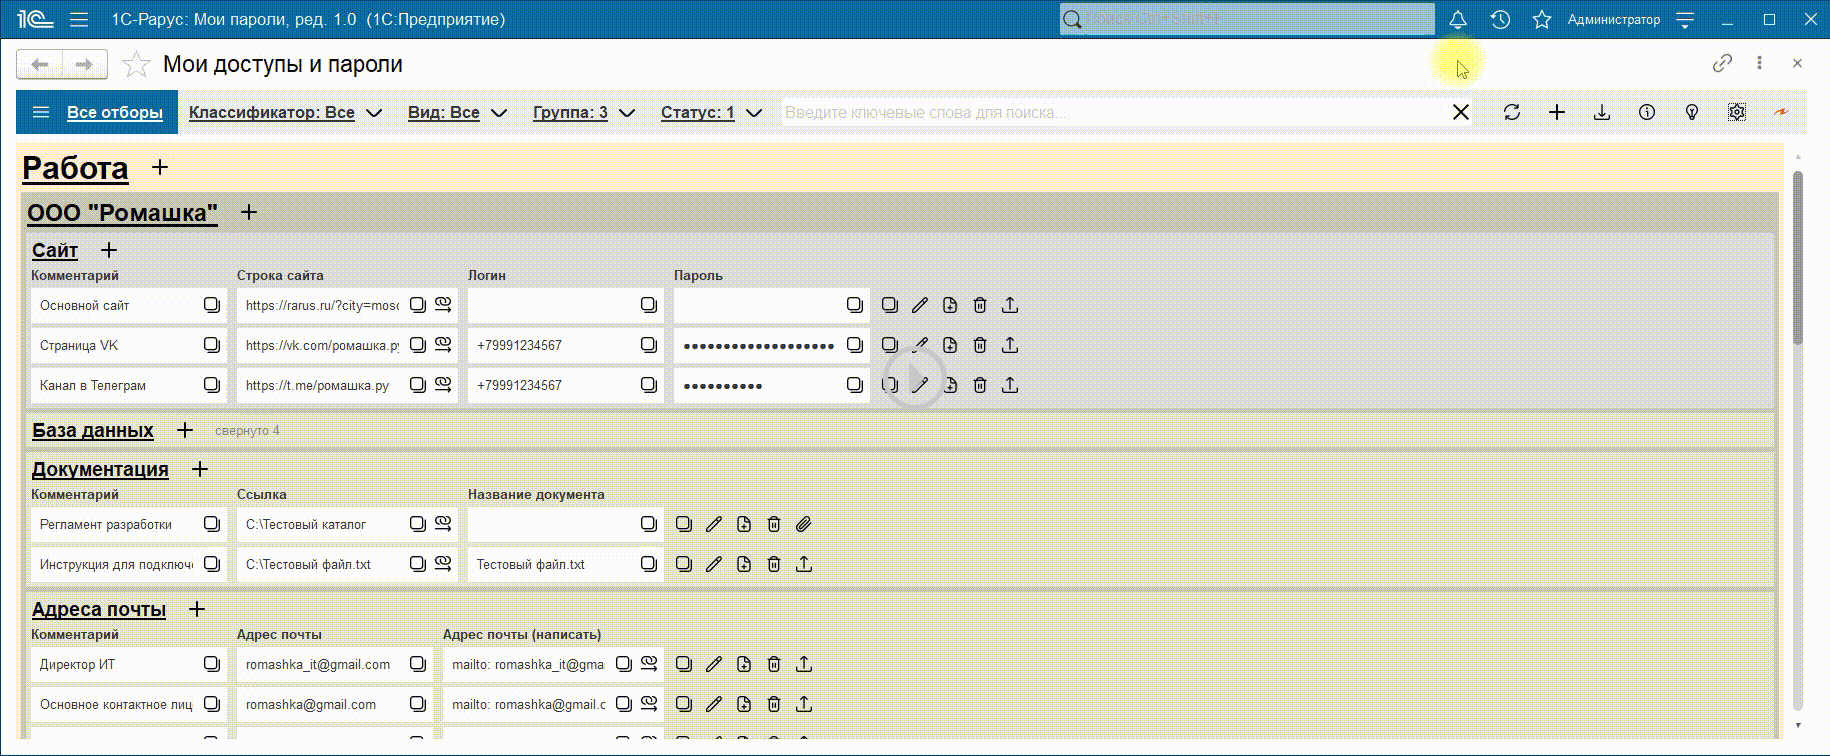
Task: Open the gear settings icon
Action: [1737, 112]
